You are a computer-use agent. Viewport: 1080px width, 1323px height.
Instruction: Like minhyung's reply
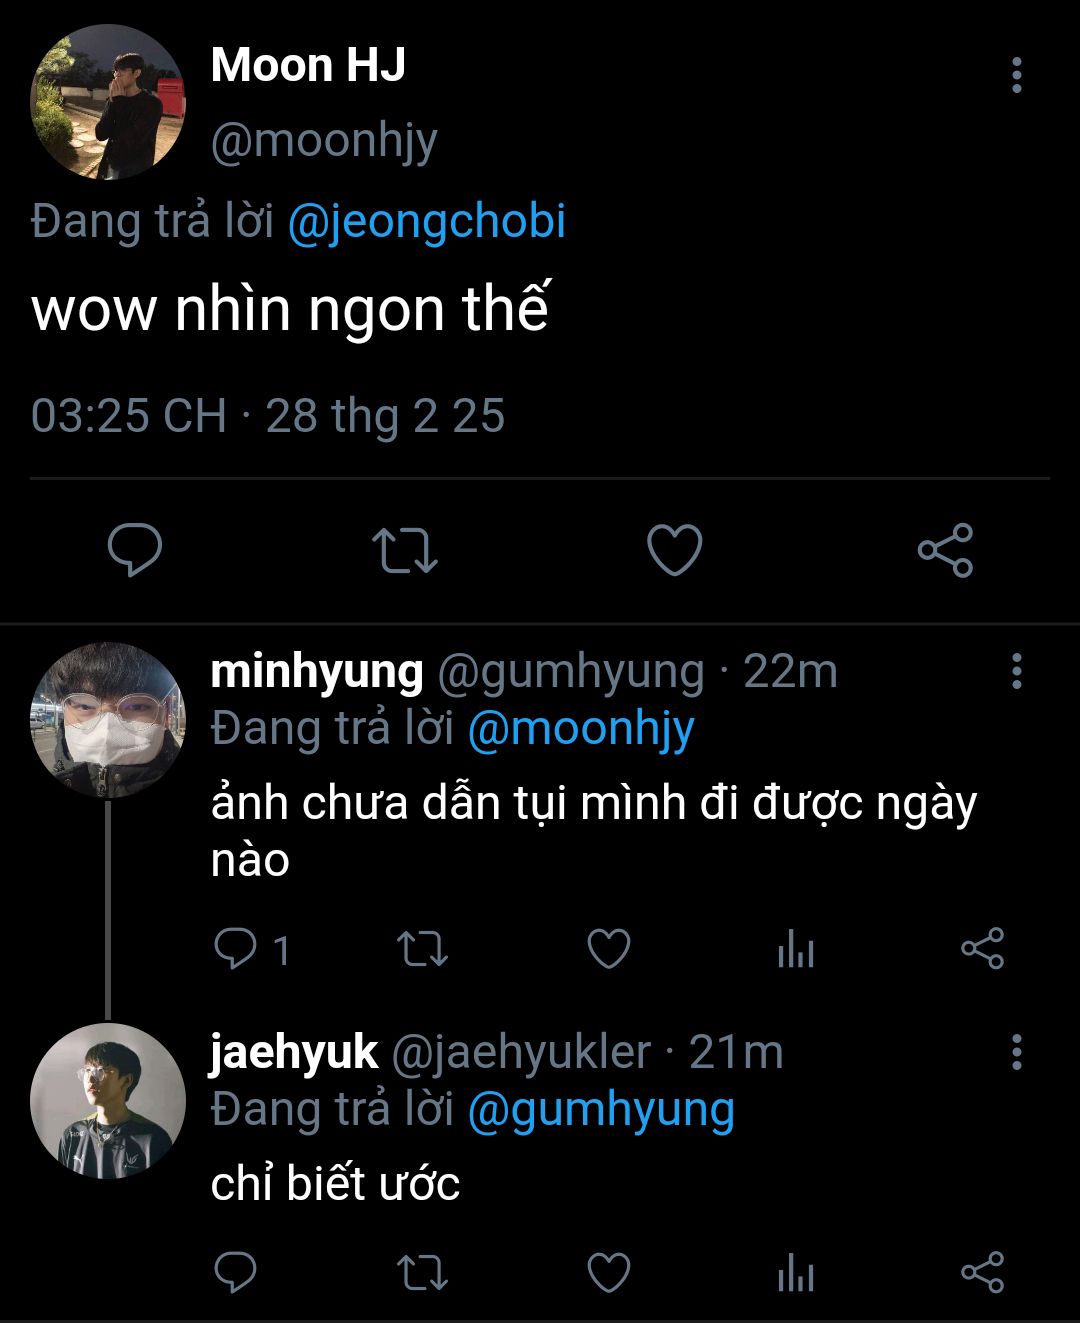(x=608, y=949)
